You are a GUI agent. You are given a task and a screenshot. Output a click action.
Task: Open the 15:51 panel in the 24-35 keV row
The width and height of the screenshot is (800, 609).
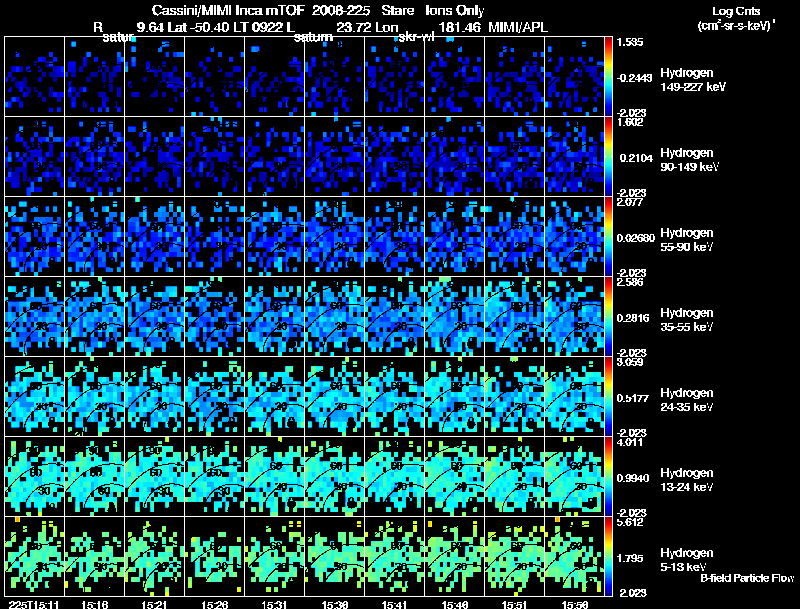[x=515, y=397]
